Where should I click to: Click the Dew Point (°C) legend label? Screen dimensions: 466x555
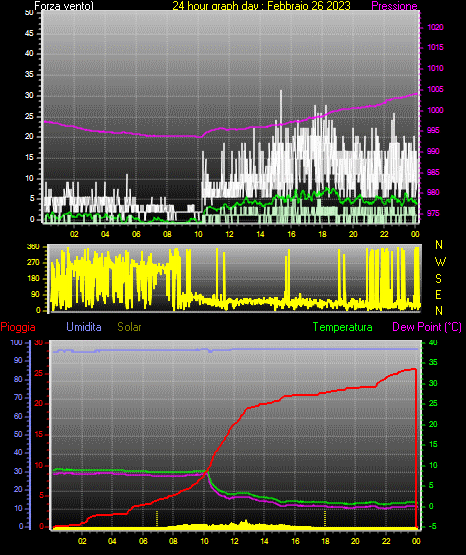427,327
